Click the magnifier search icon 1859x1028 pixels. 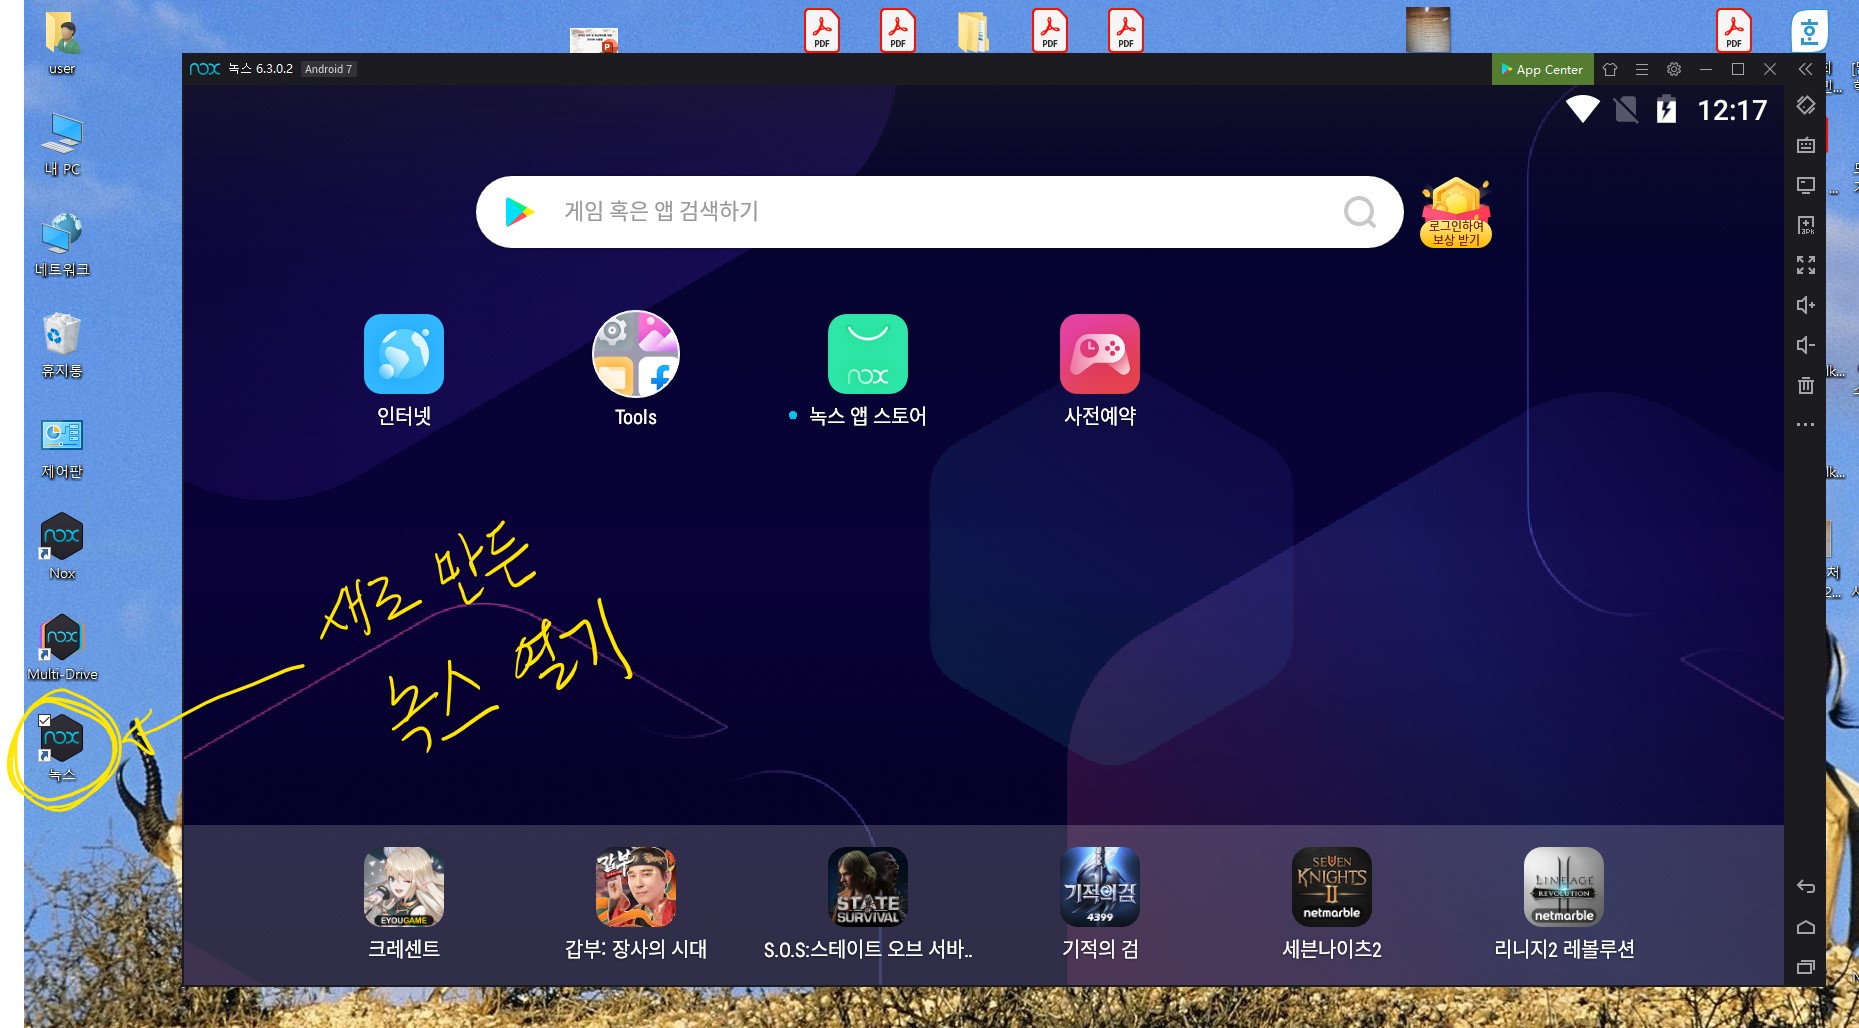point(1360,212)
